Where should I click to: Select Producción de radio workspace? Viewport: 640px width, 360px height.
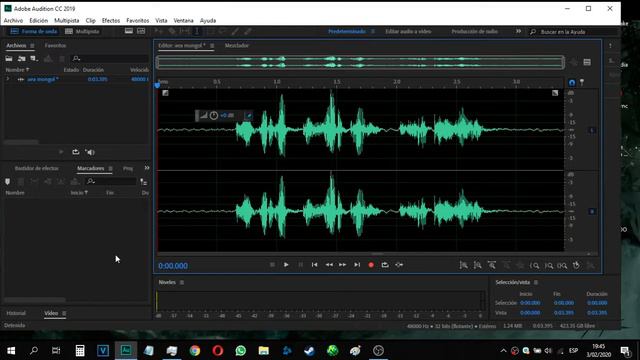pos(474,31)
